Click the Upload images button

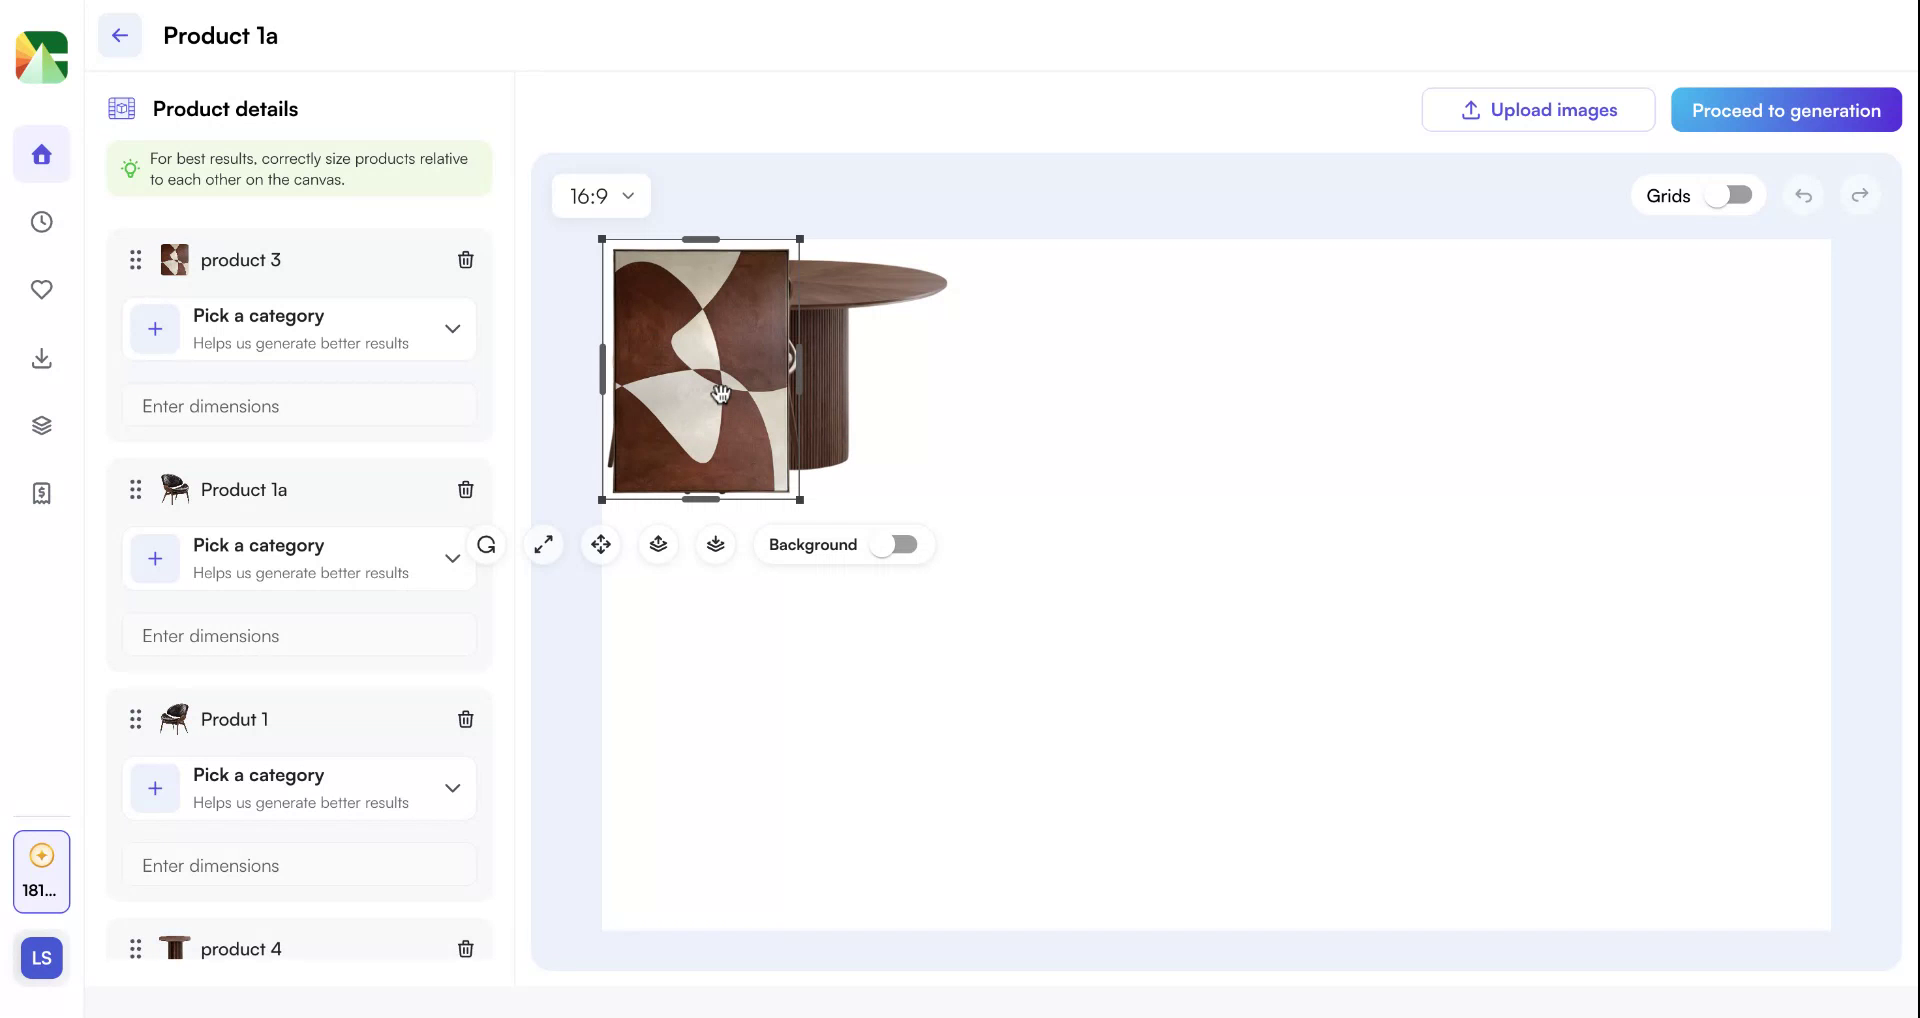1538,109
